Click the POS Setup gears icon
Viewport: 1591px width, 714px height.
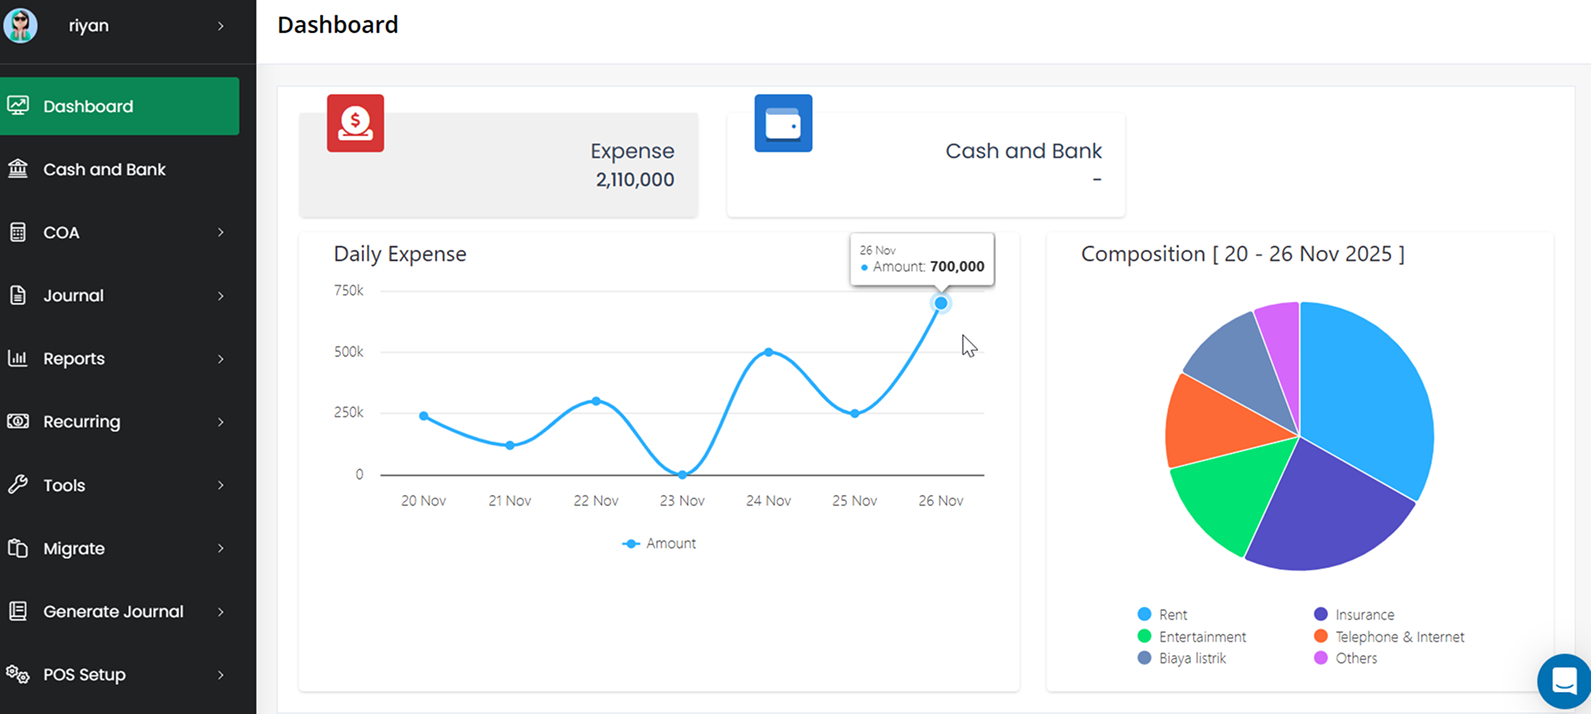[18, 674]
